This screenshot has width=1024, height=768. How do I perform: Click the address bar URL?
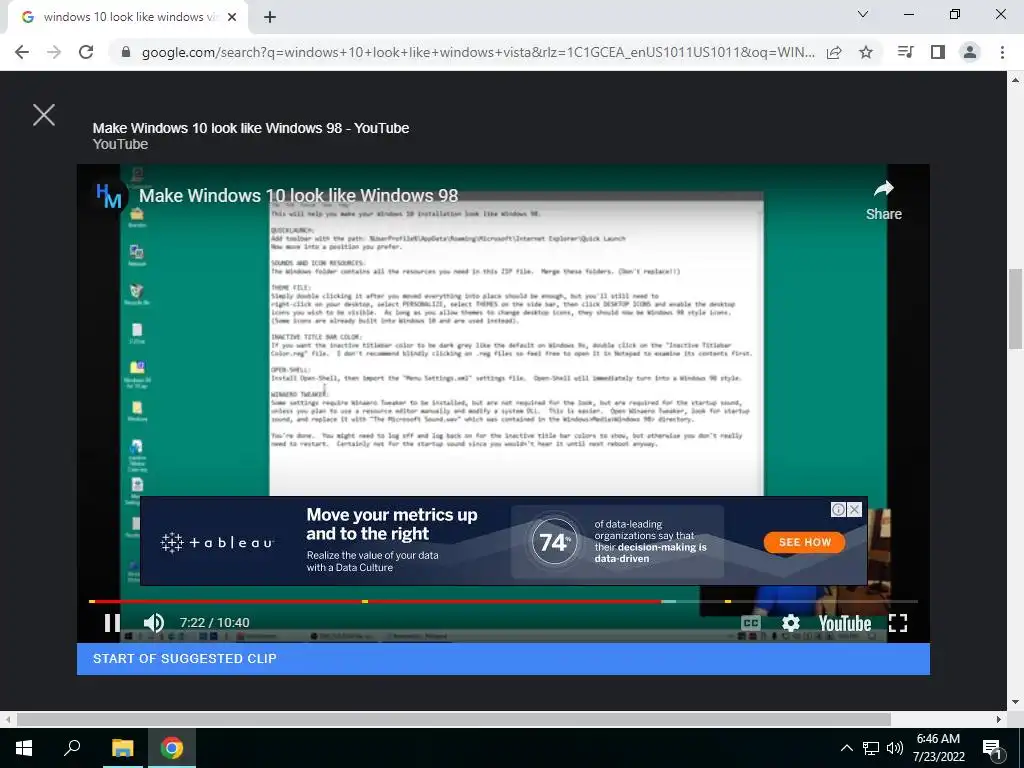478,52
